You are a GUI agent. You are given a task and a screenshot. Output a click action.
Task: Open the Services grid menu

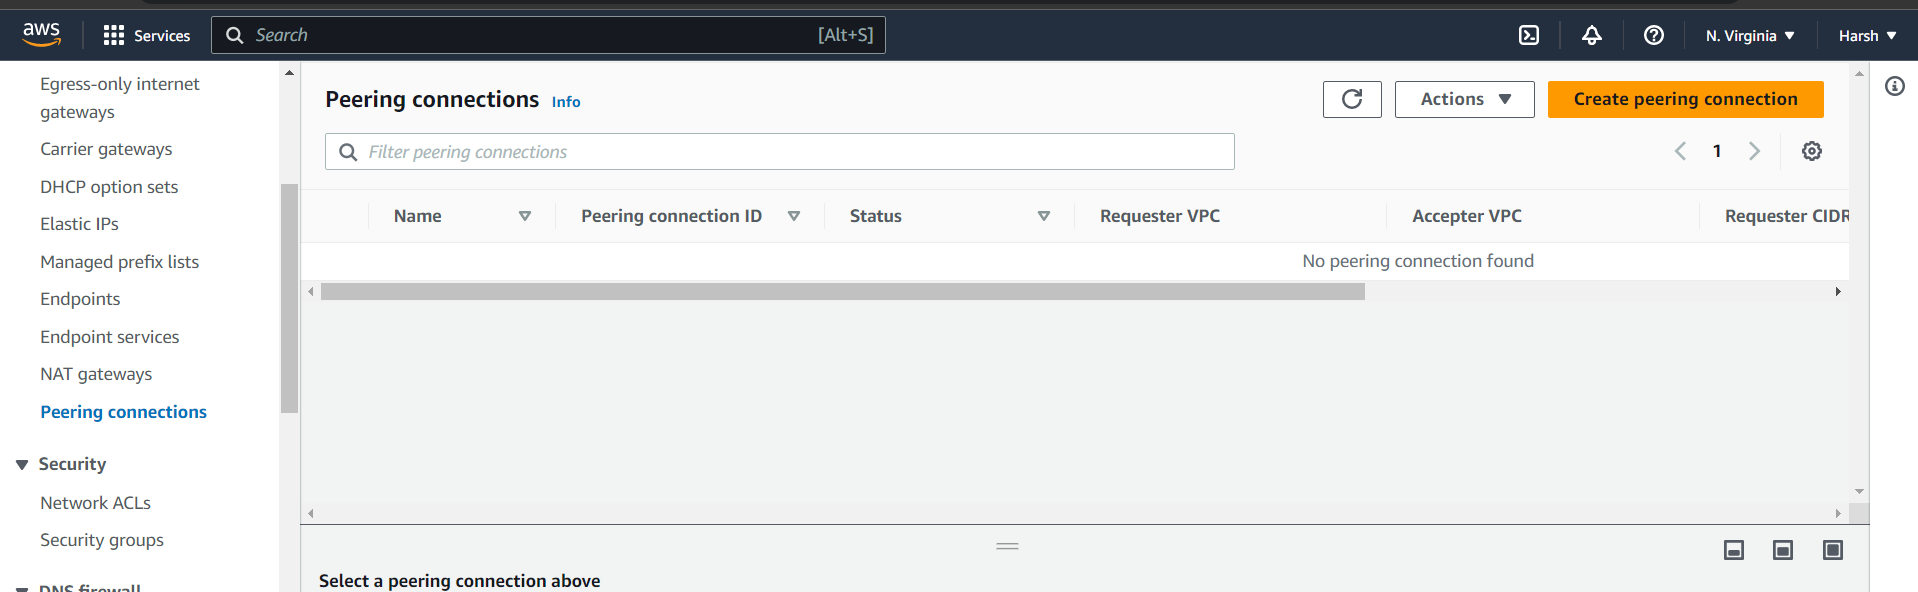click(x=113, y=35)
